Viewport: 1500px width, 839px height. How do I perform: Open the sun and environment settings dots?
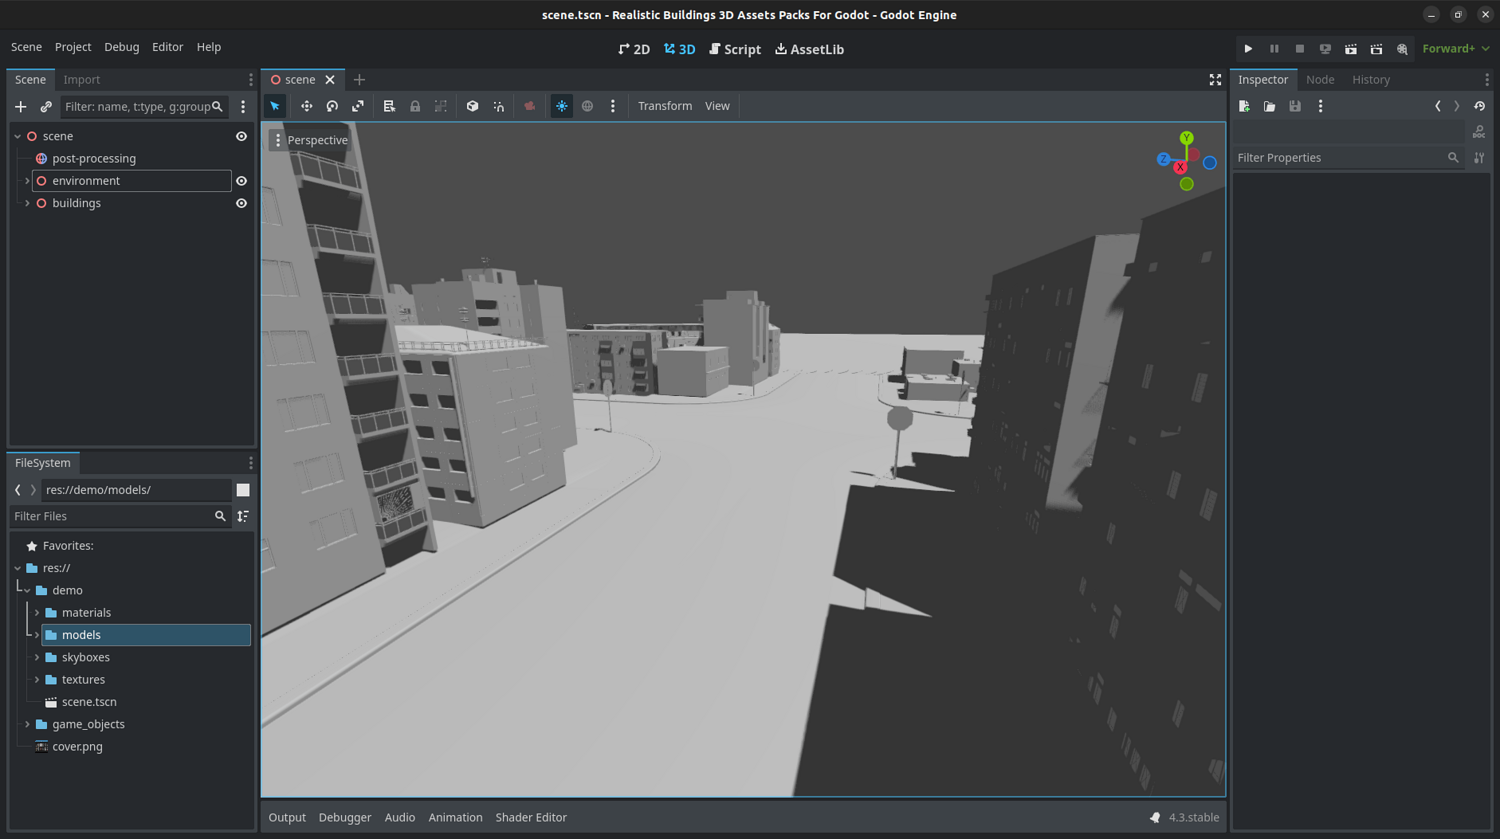[613, 106]
